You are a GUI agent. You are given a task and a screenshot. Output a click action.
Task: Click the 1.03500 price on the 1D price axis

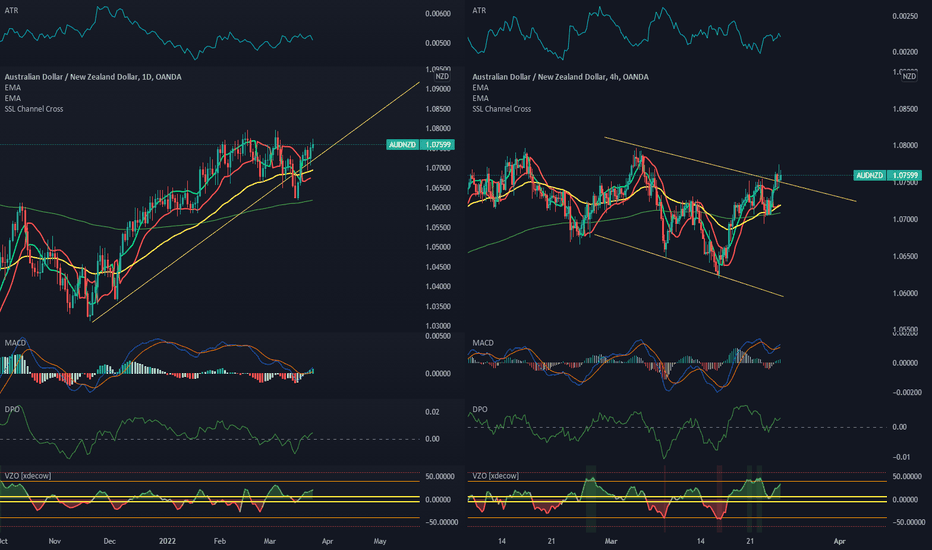pyautogui.click(x=438, y=307)
